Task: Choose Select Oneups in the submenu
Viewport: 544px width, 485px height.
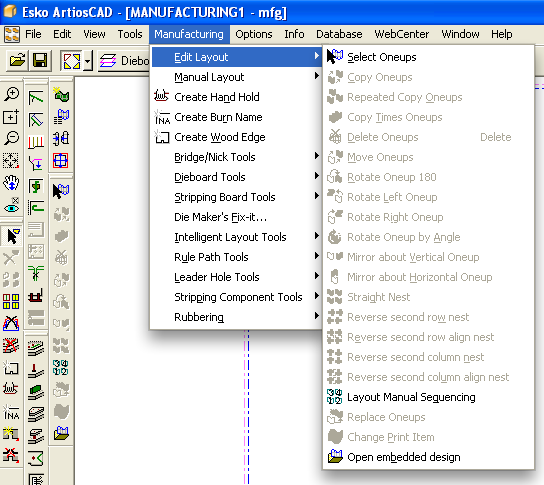Action: (x=428, y=57)
